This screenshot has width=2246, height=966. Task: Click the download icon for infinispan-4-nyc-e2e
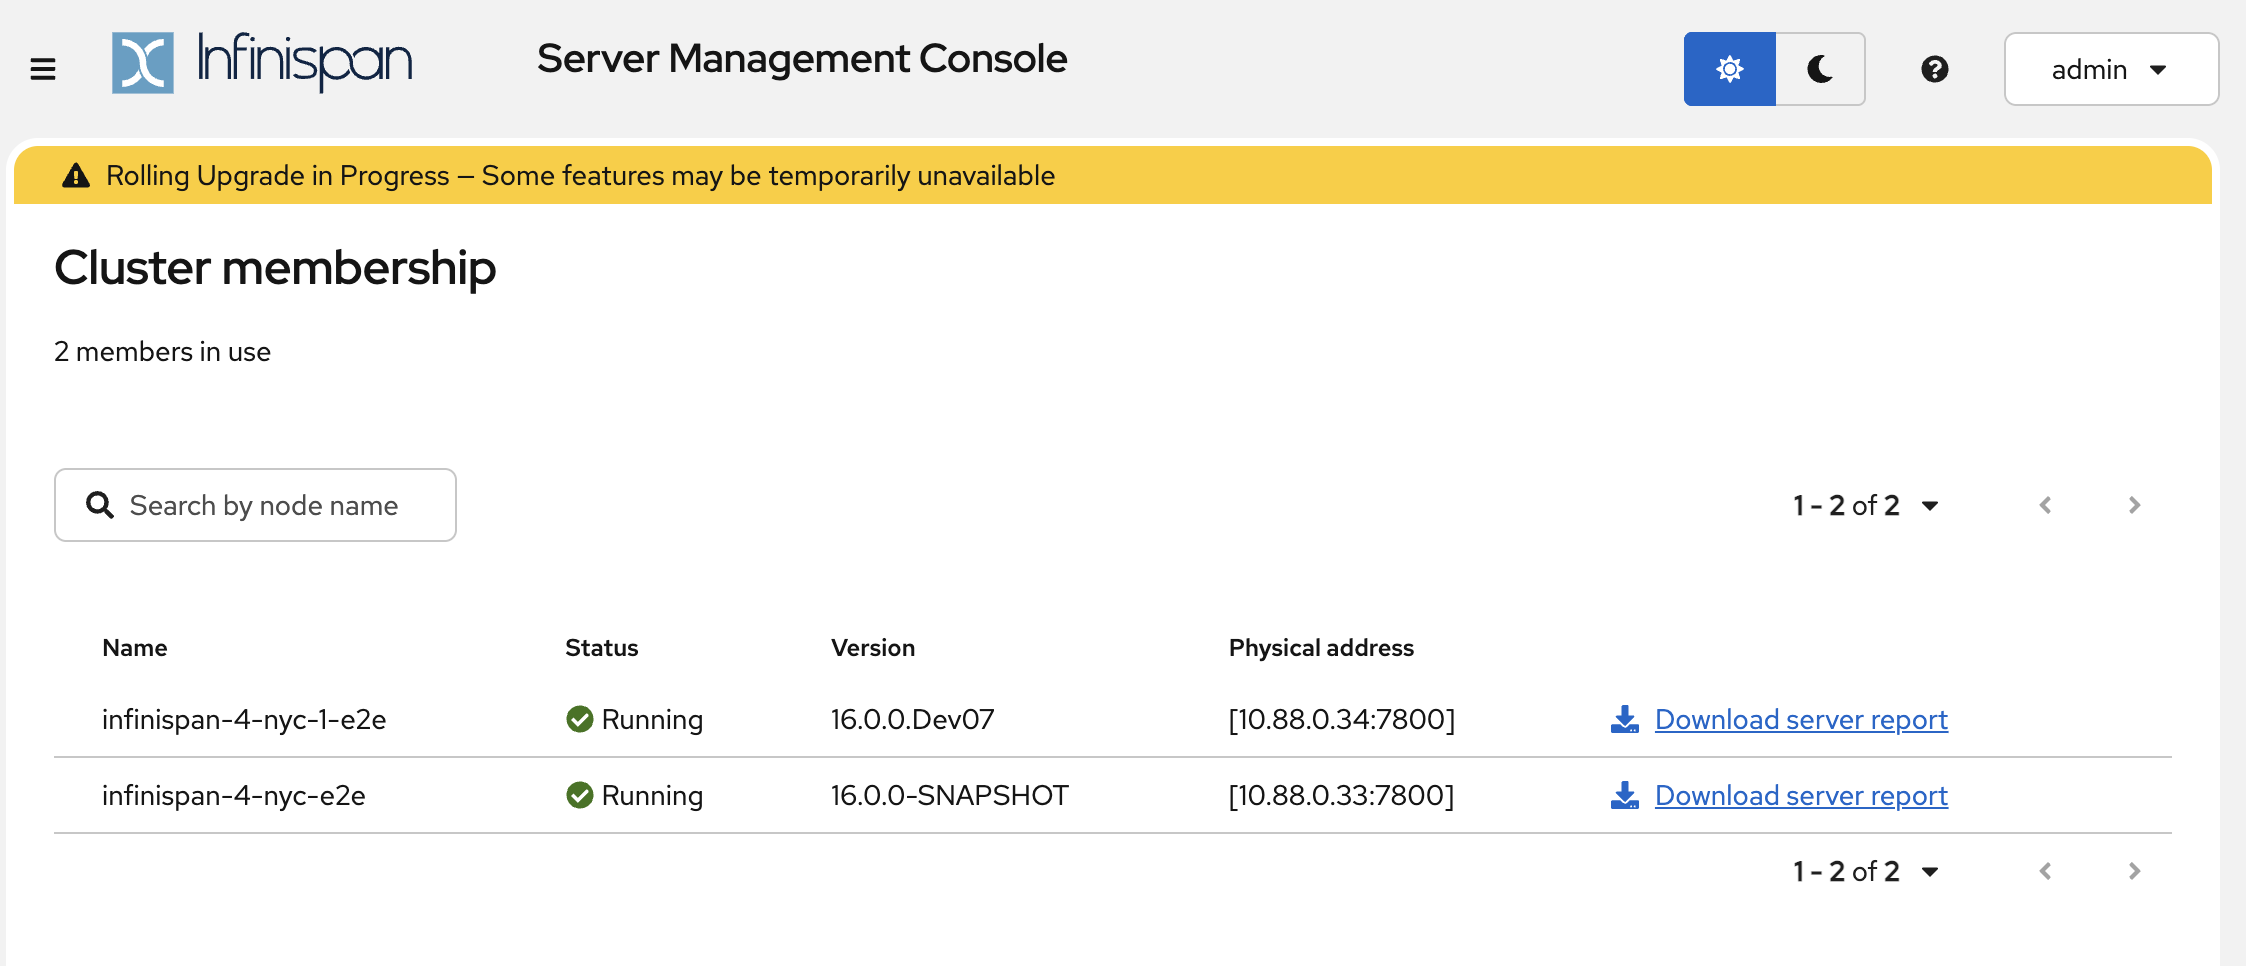tap(1624, 794)
